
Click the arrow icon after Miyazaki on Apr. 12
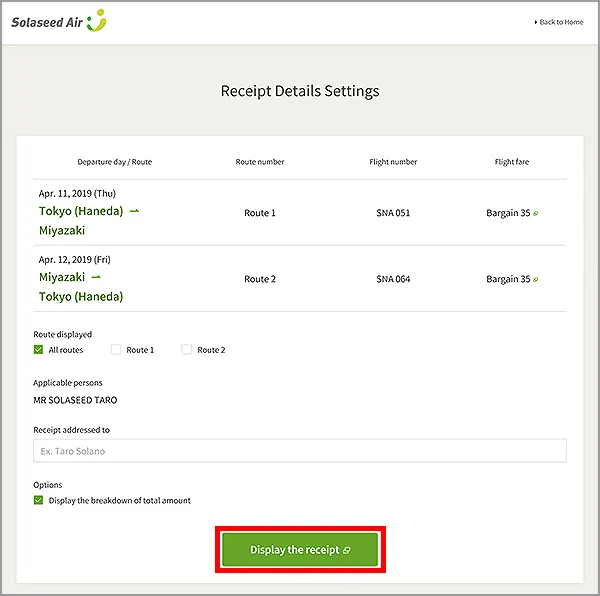(96, 277)
